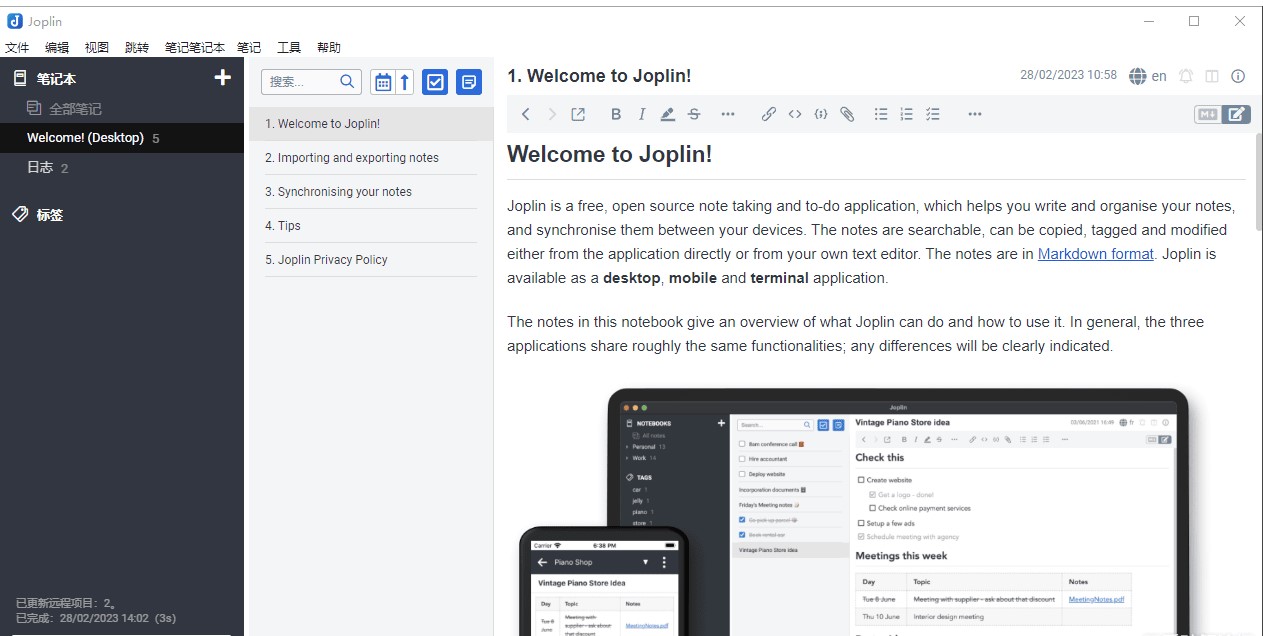This screenshot has height=636, width=1263.
Task: Click the Welcome to Joplin! heading in note body
Action: click(x=609, y=154)
